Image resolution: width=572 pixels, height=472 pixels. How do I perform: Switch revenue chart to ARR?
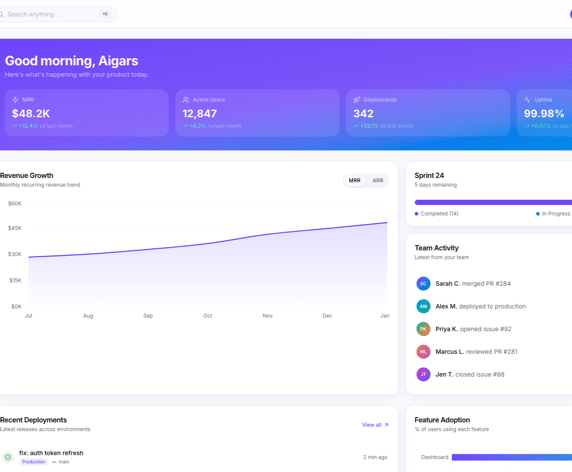tap(378, 180)
